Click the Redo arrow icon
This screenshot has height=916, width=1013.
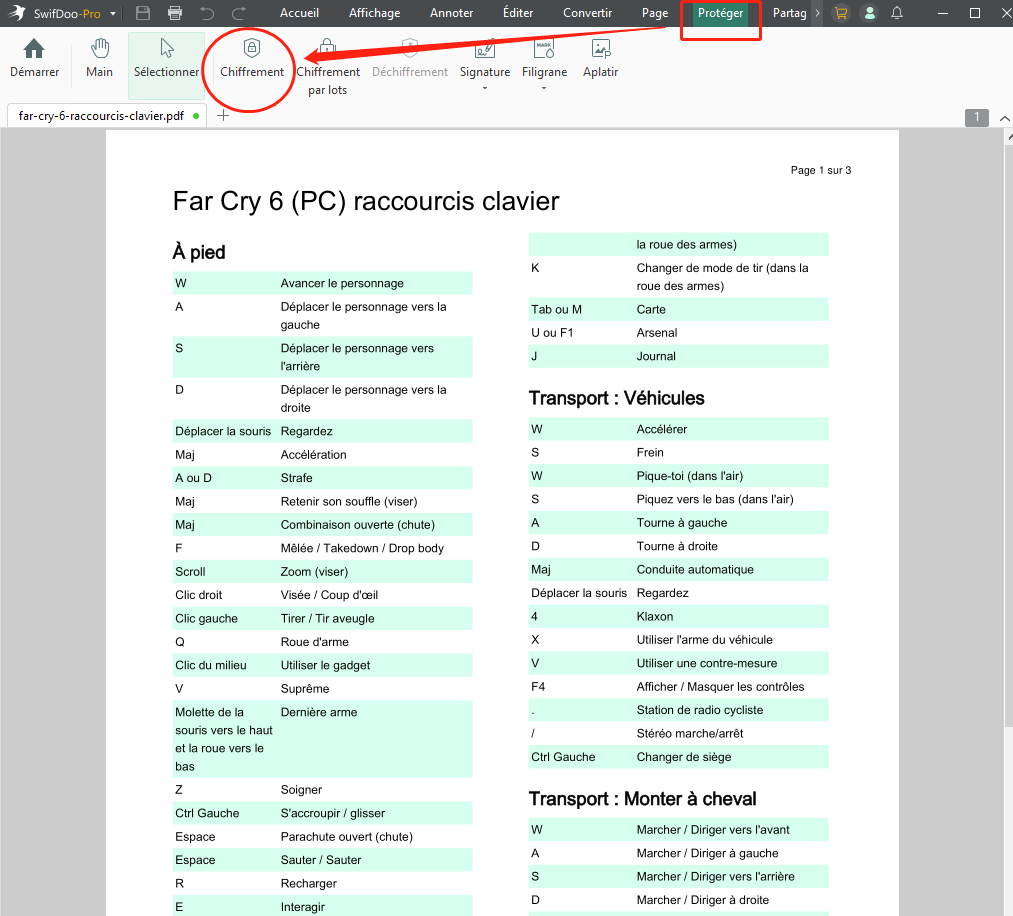coord(239,13)
